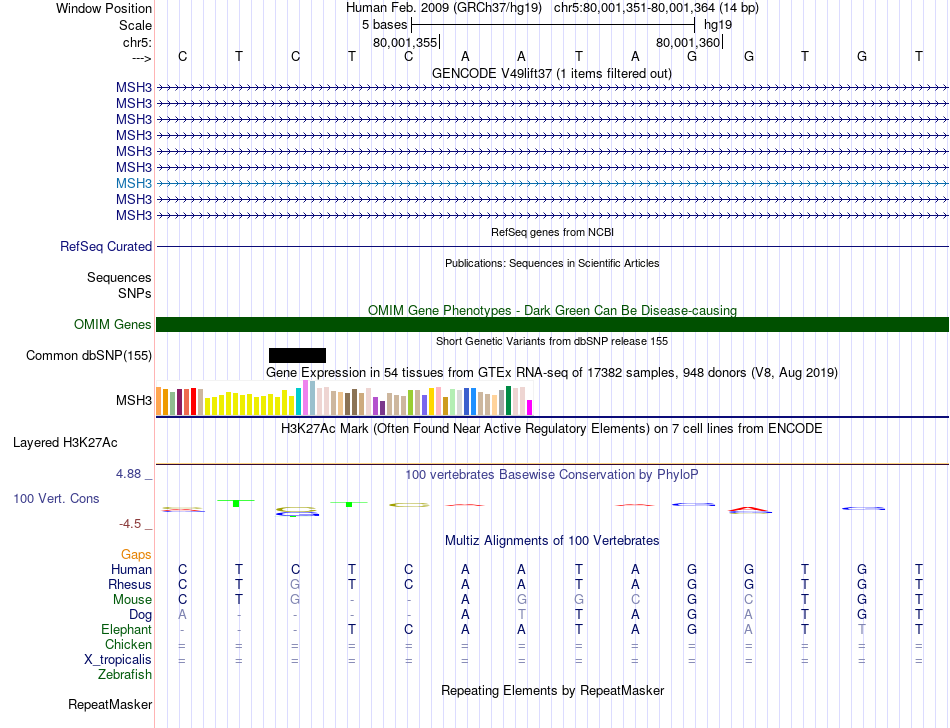
Task: Open Repeating Elements by RepeatMasker title
Action: (552, 690)
